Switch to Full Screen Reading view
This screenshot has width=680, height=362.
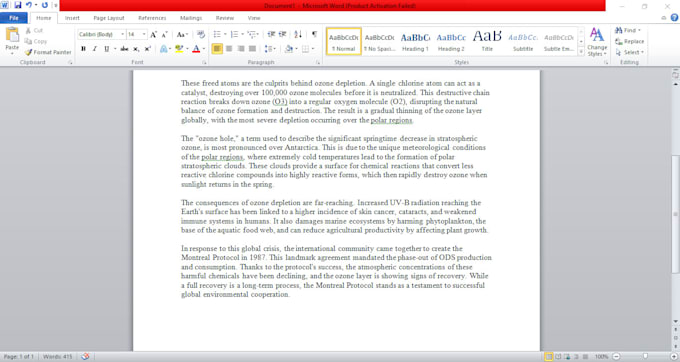(558, 356)
